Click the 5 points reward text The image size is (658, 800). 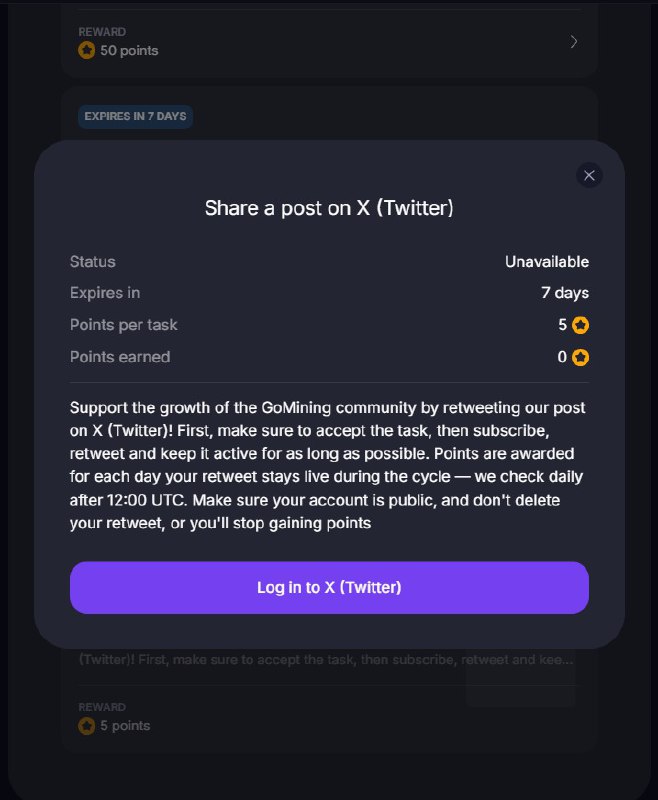click(125, 726)
